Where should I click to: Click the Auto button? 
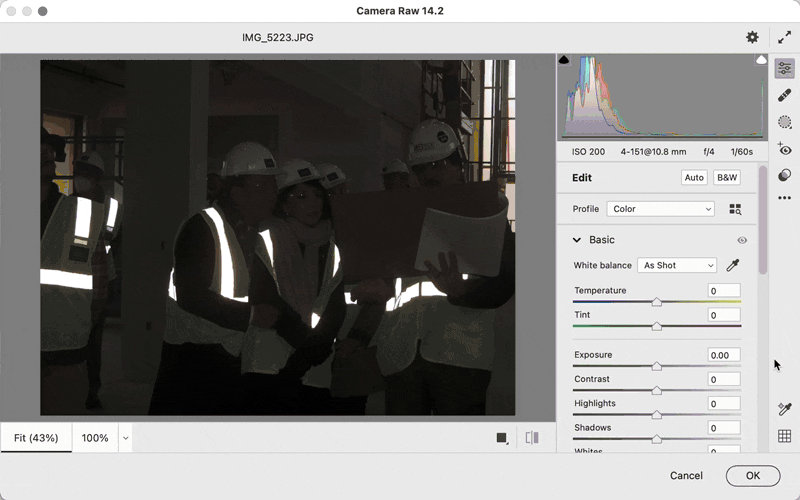click(x=694, y=178)
